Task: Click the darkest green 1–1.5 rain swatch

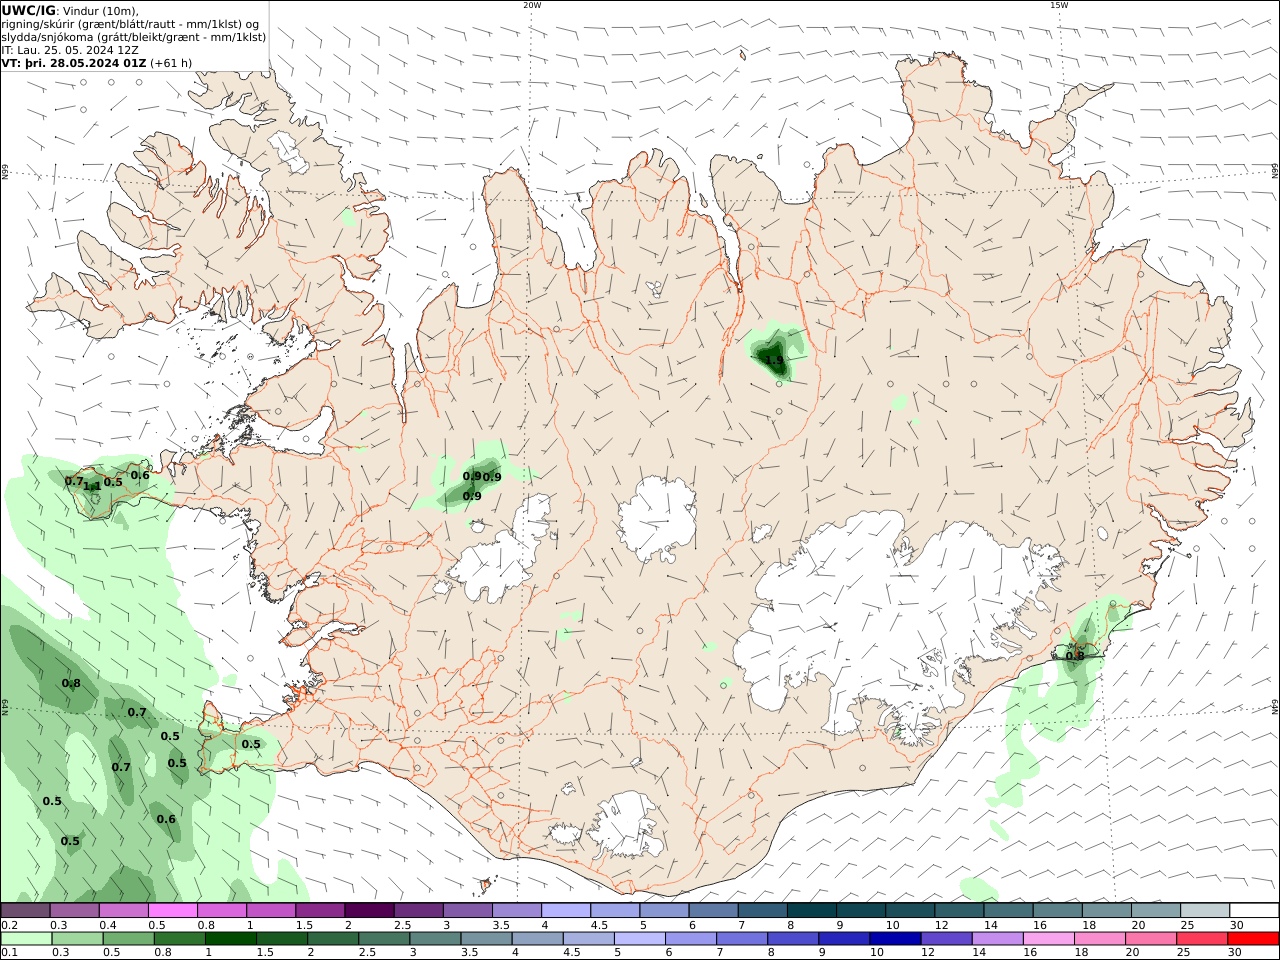Action: click(231, 939)
